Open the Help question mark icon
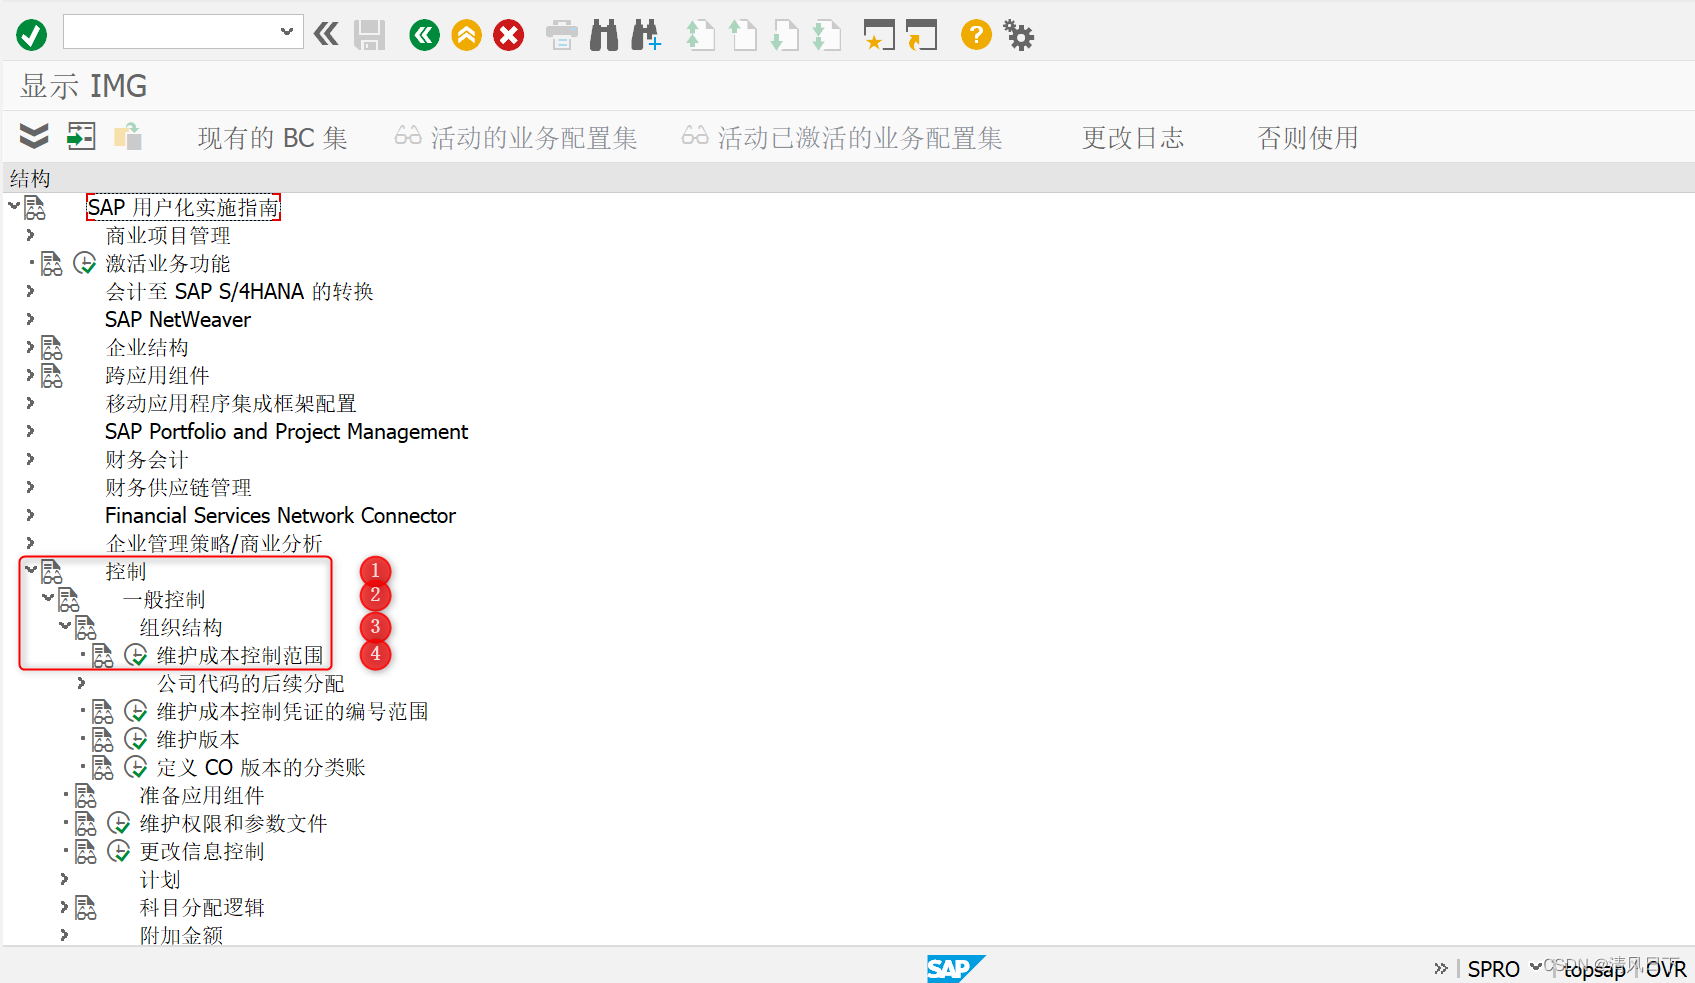This screenshot has height=983, width=1695. 976,35
